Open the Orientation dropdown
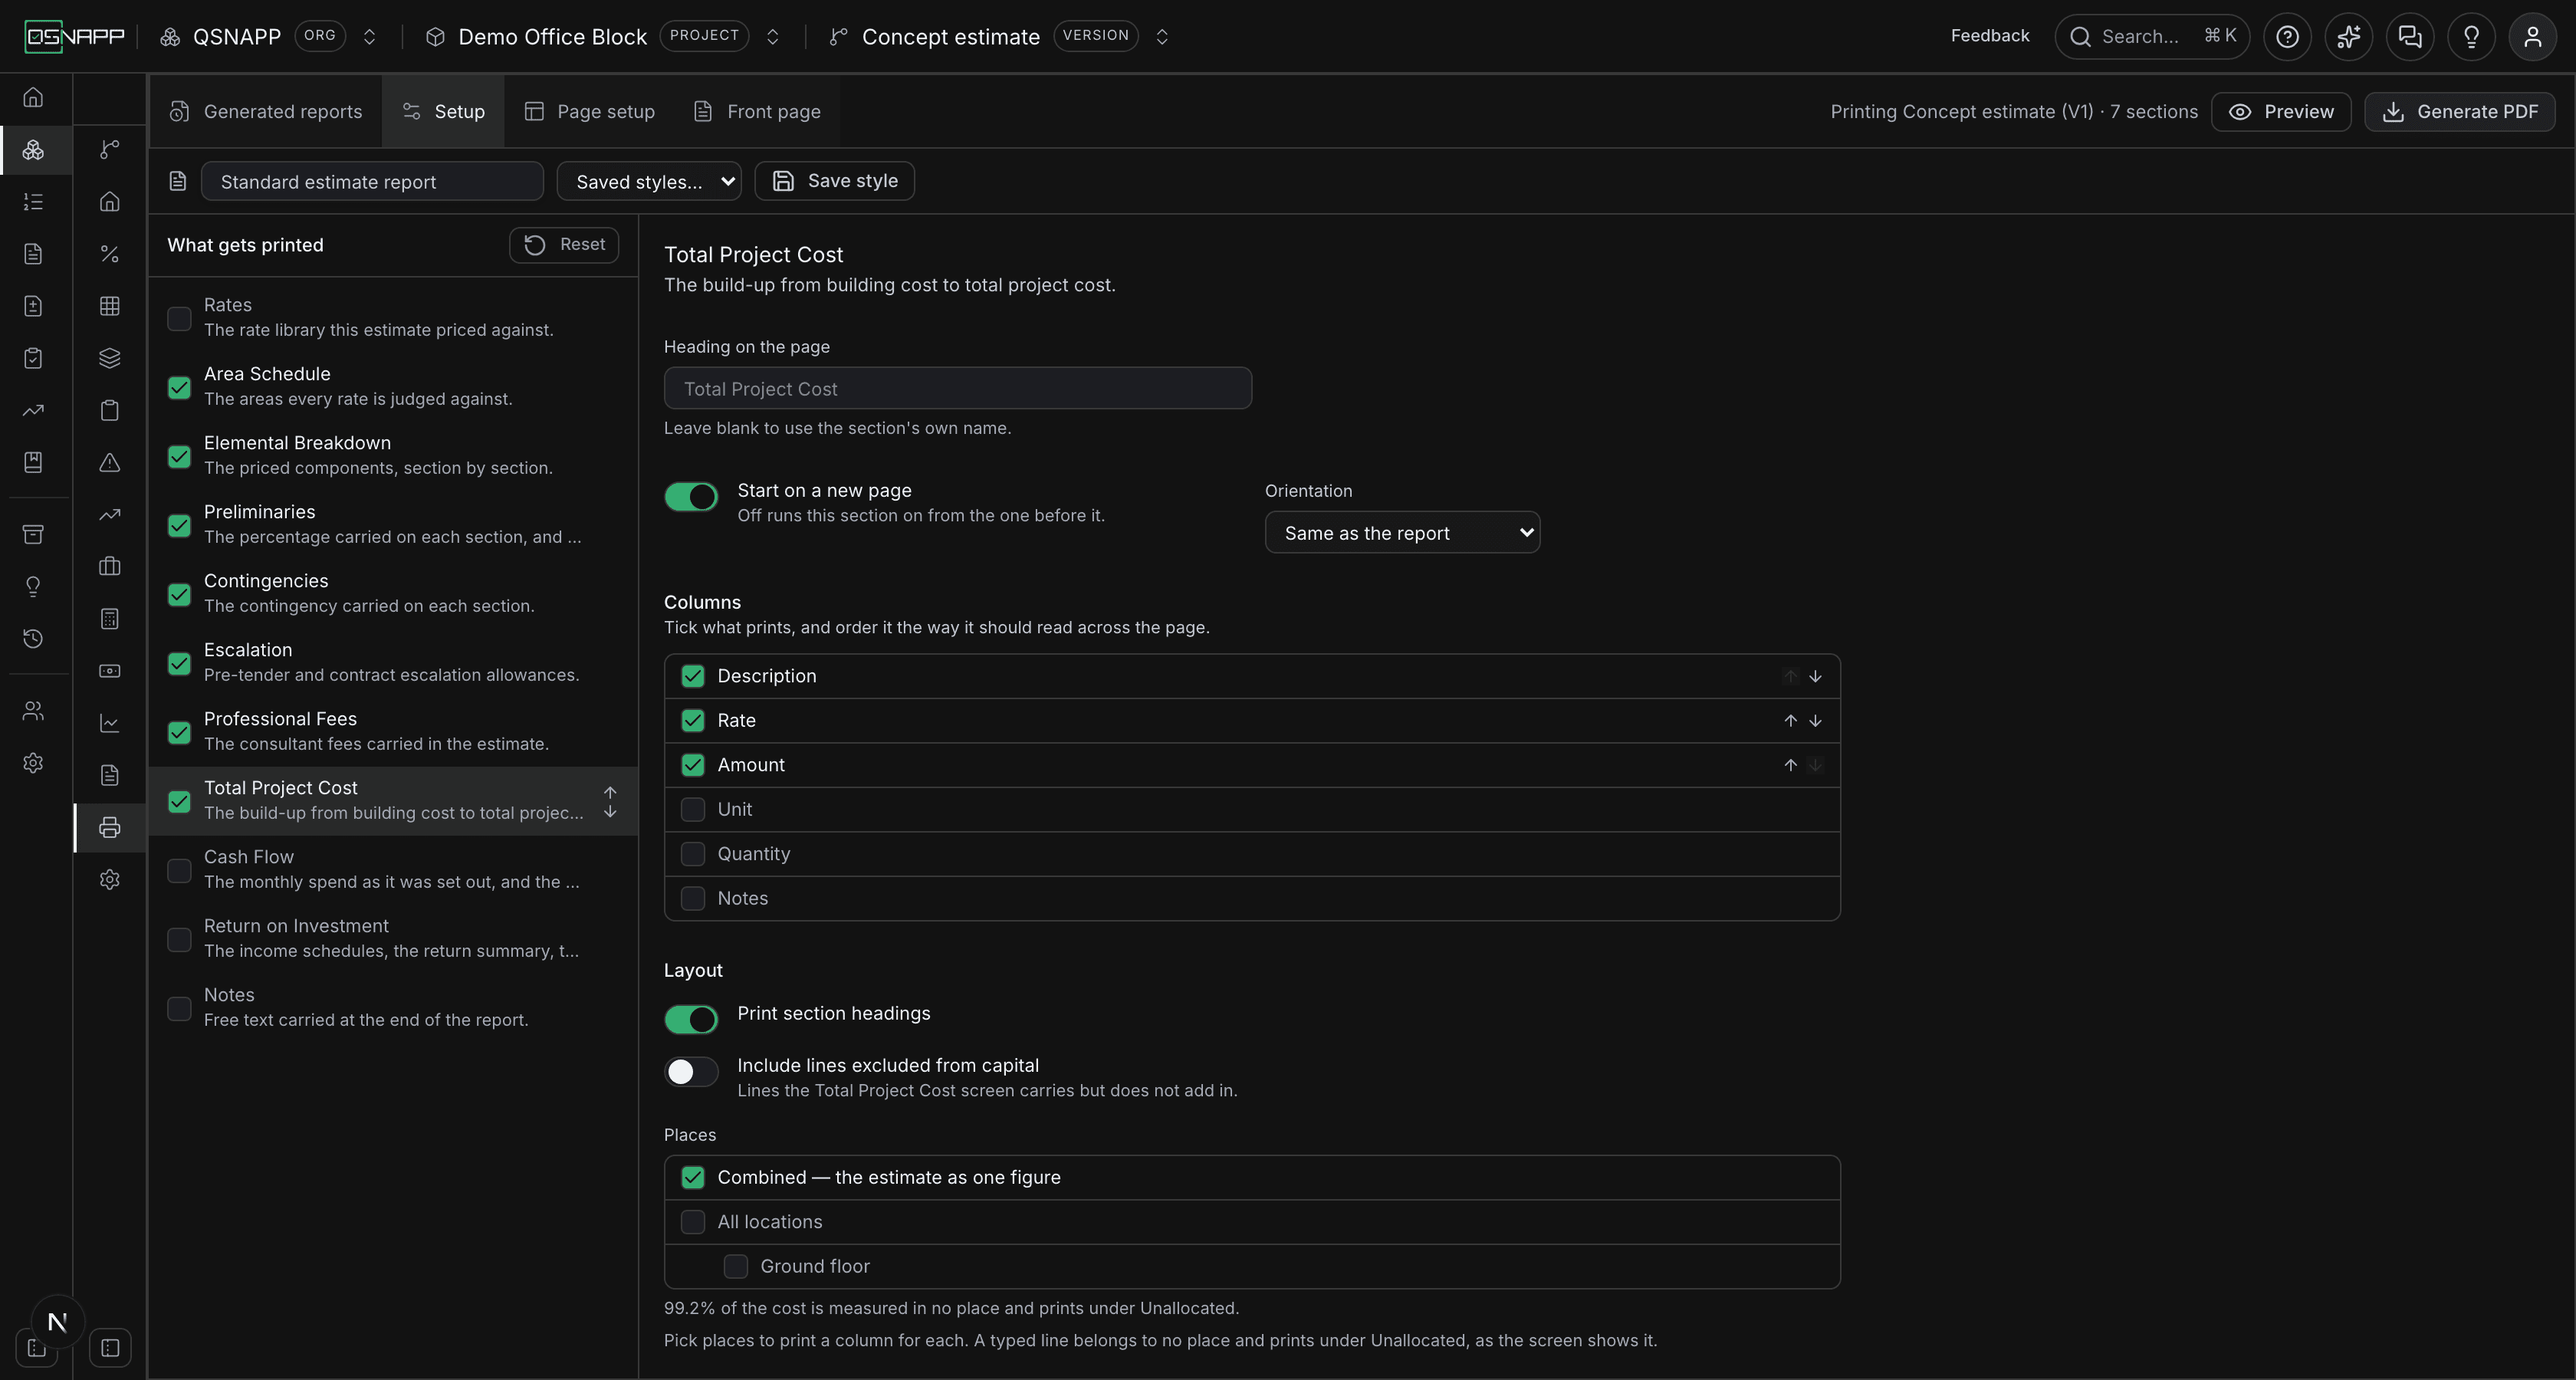This screenshot has width=2576, height=1380. click(x=1402, y=532)
